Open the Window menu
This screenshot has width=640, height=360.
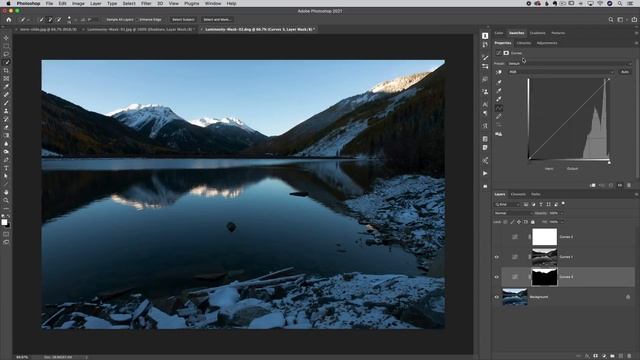click(x=213, y=3)
